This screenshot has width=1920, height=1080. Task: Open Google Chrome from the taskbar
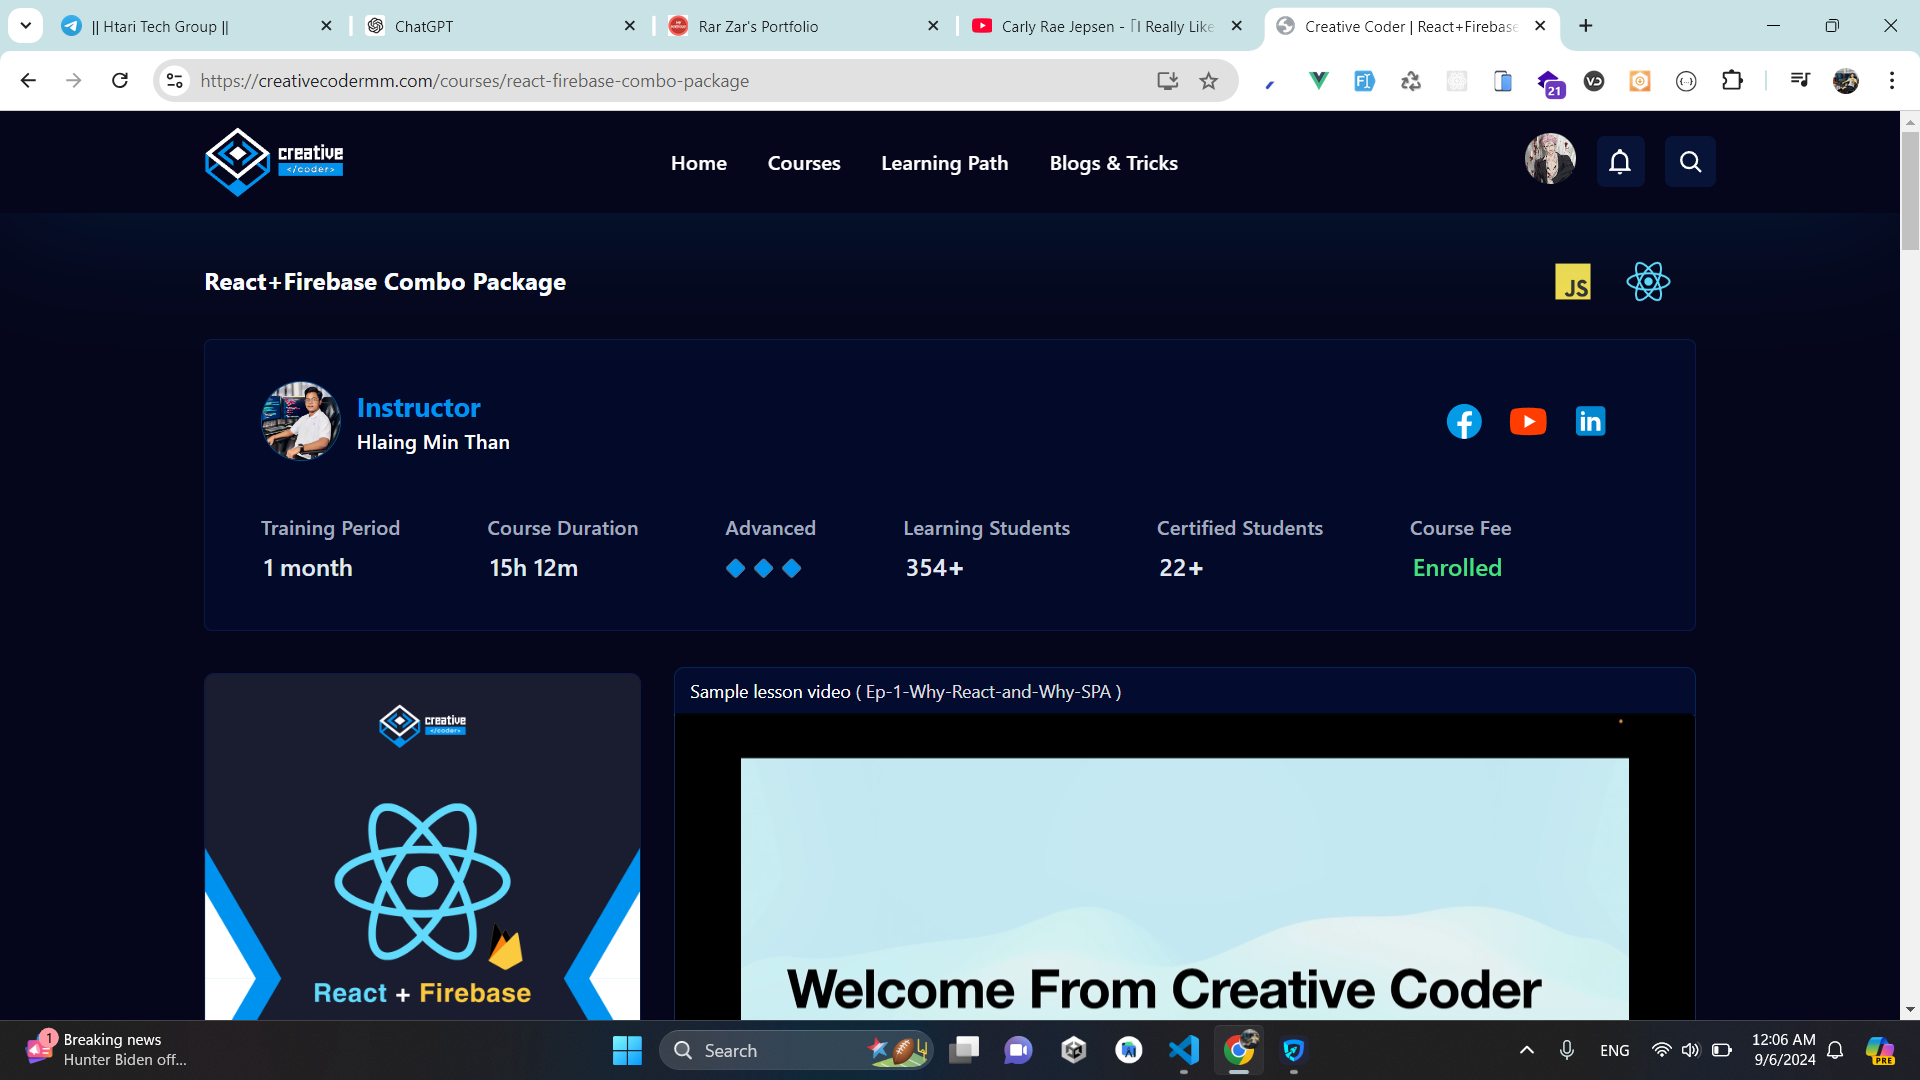pos(1239,1050)
